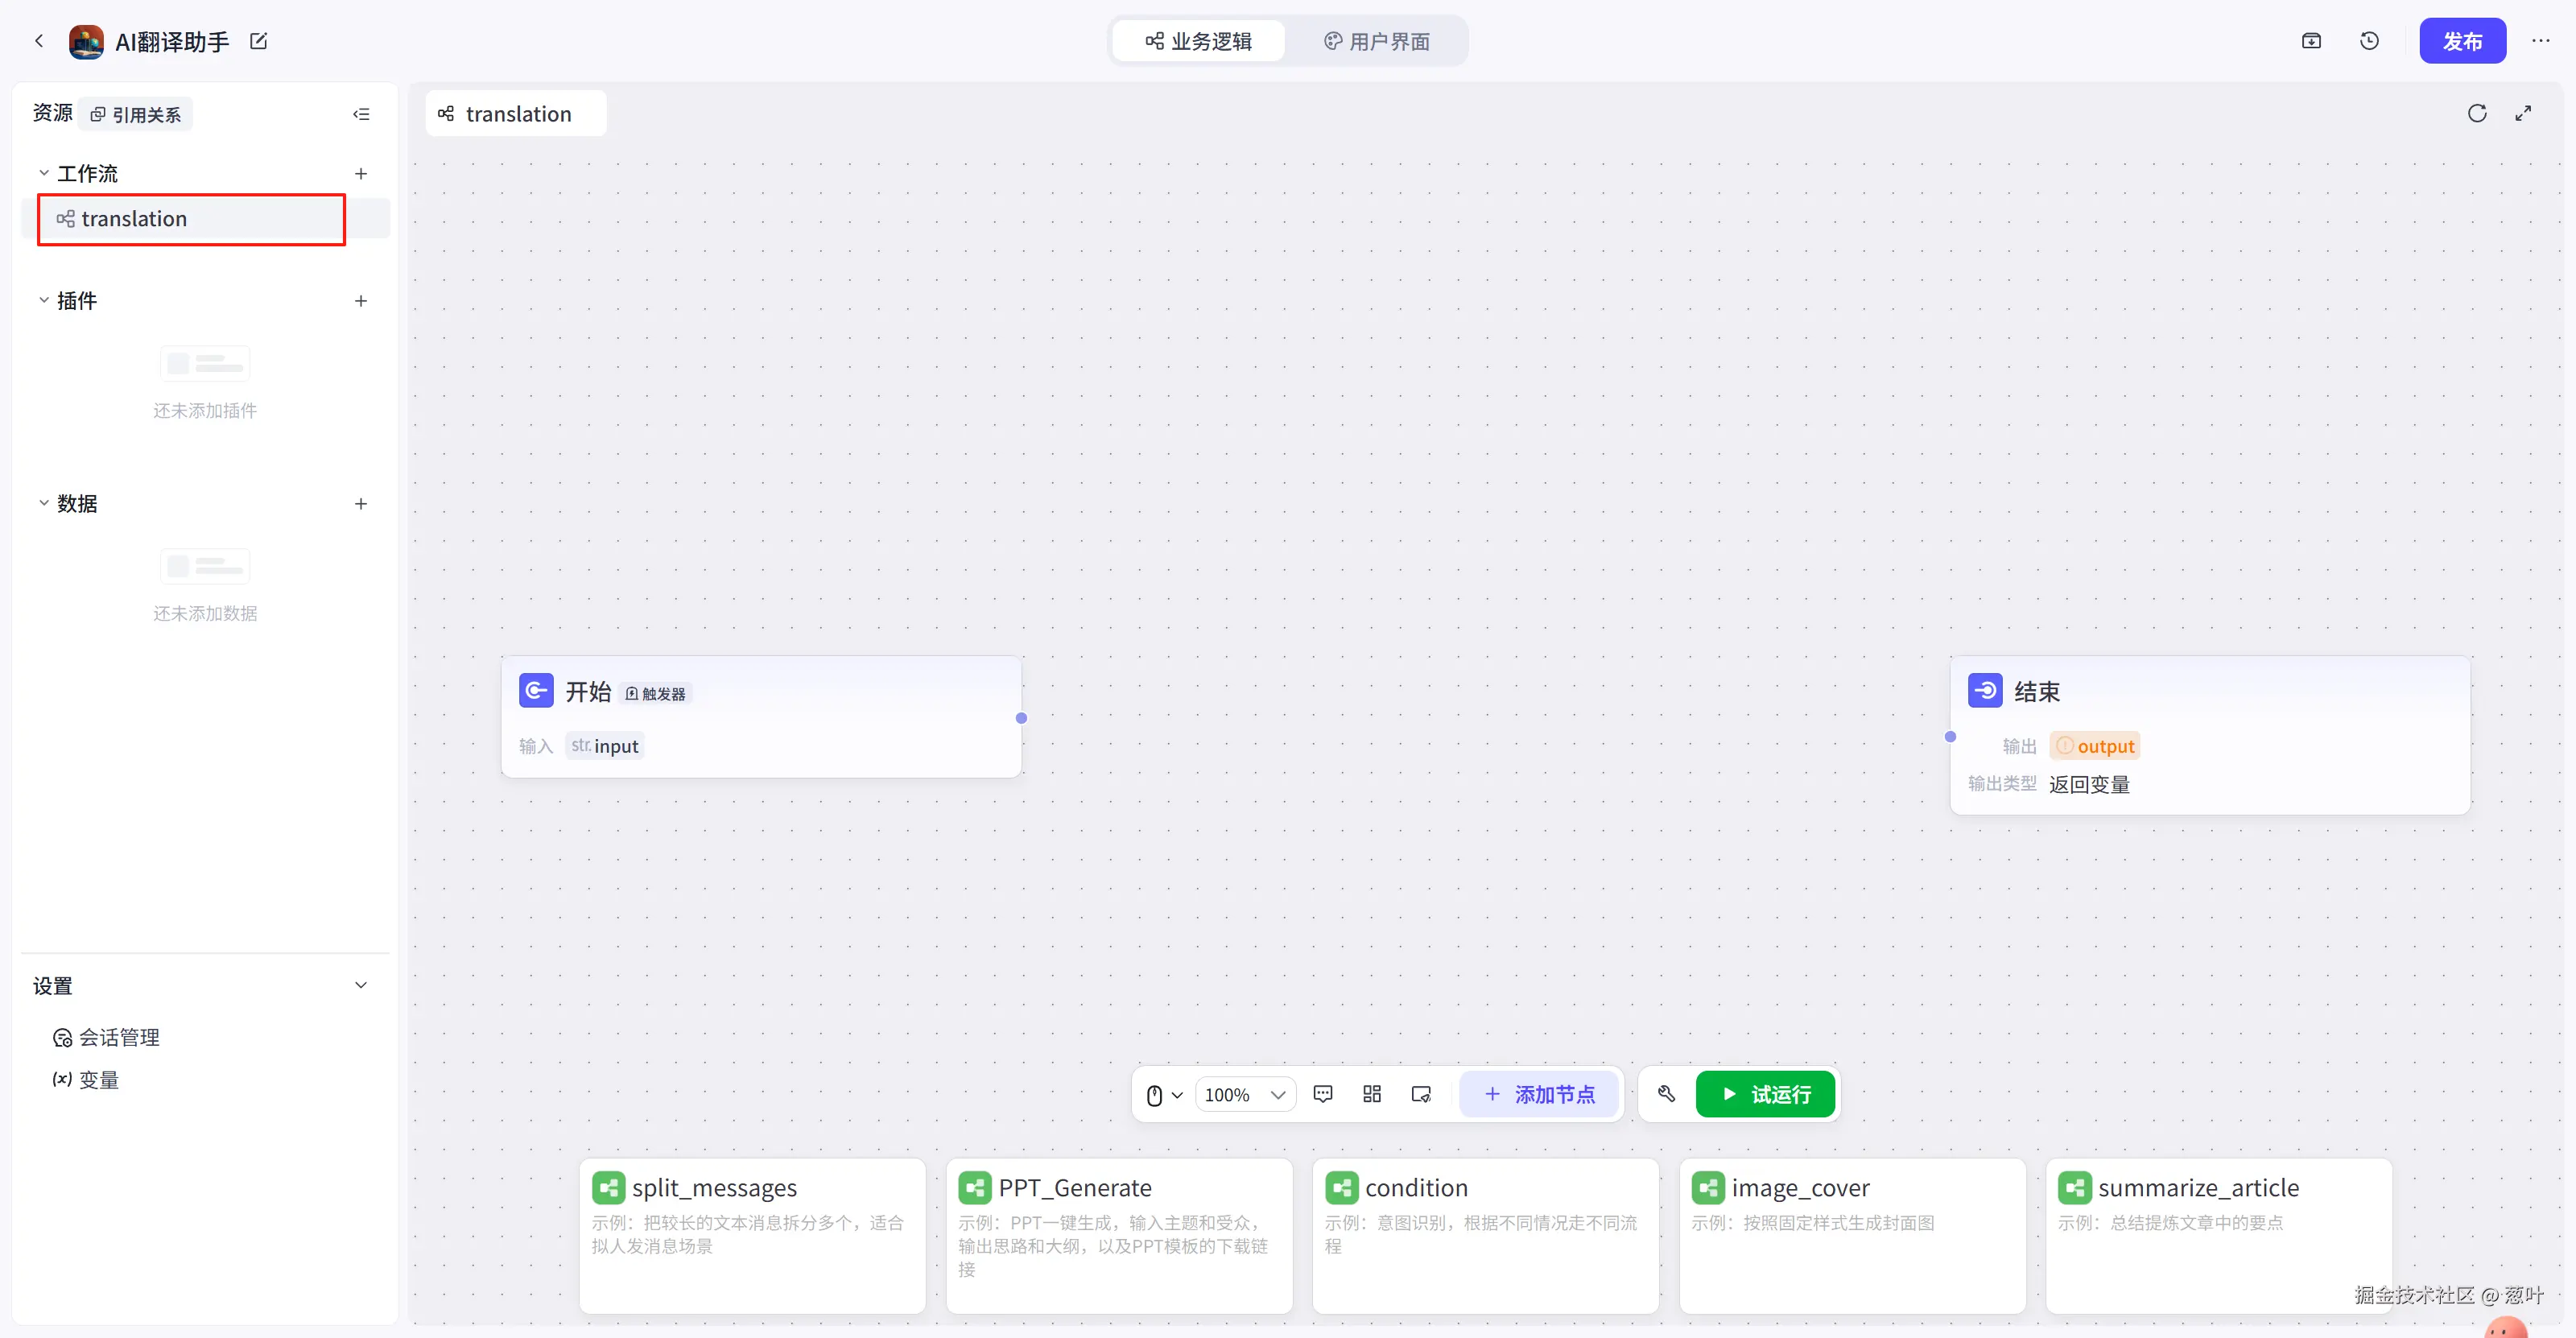Click the debug wrench icon
The image size is (2576, 1338).
(1666, 1094)
